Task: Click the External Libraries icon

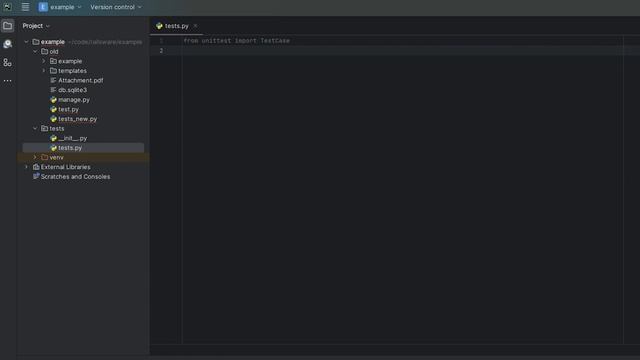Action: click(x=36, y=167)
